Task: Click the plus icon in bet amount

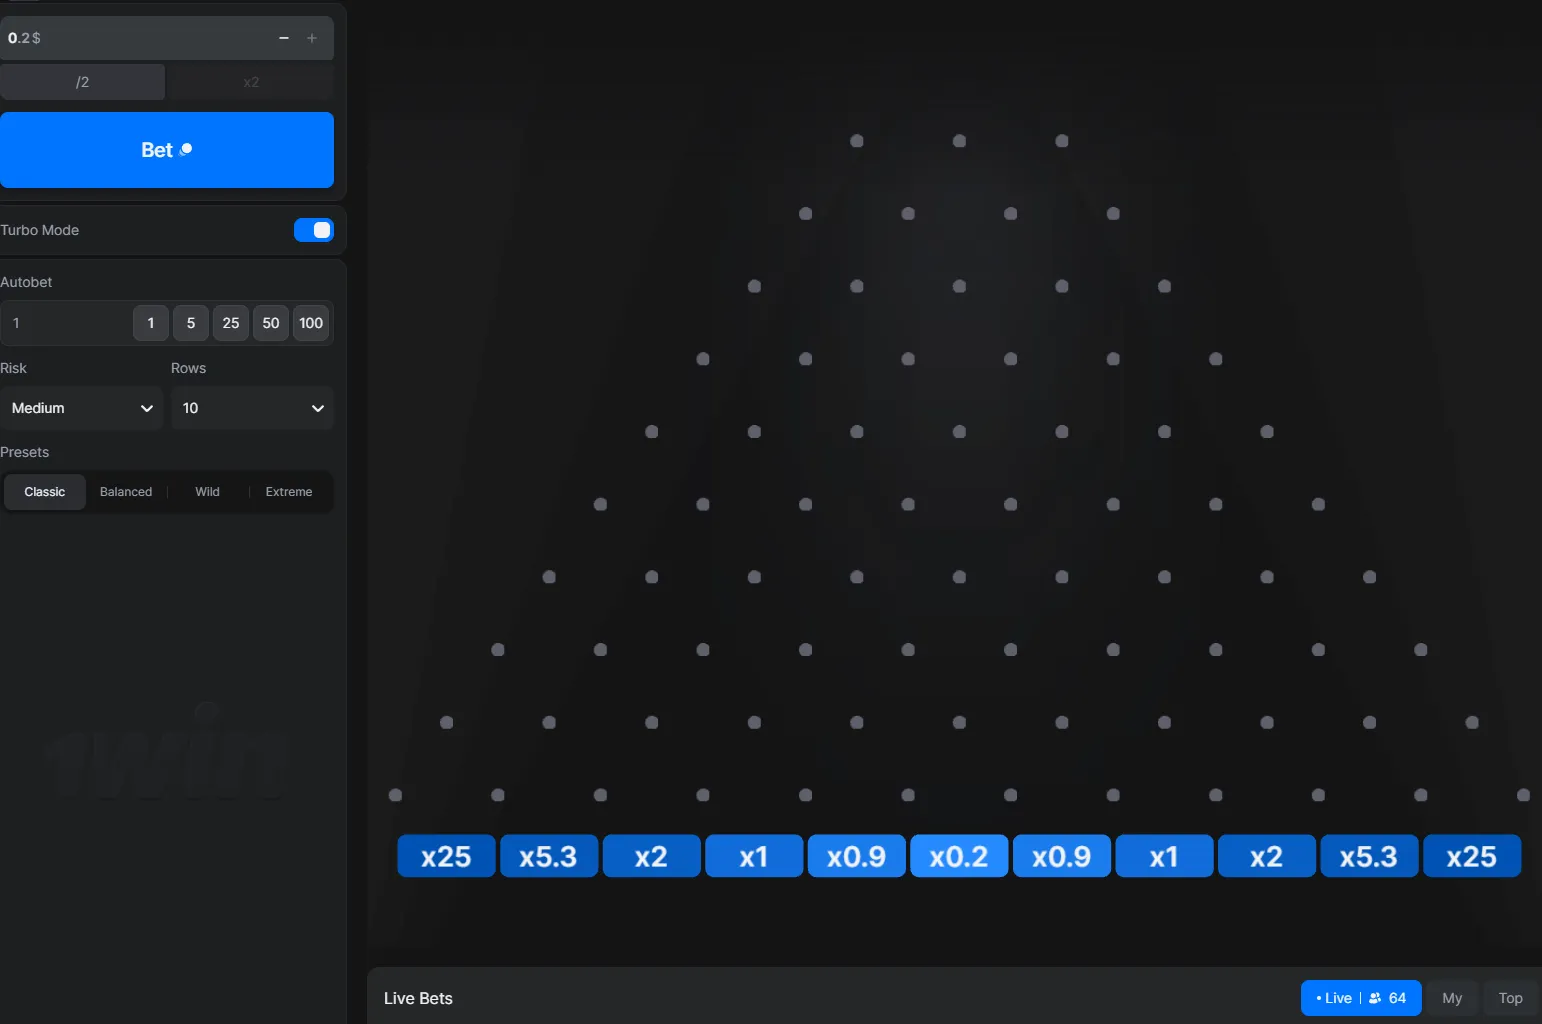Action: 312,38
